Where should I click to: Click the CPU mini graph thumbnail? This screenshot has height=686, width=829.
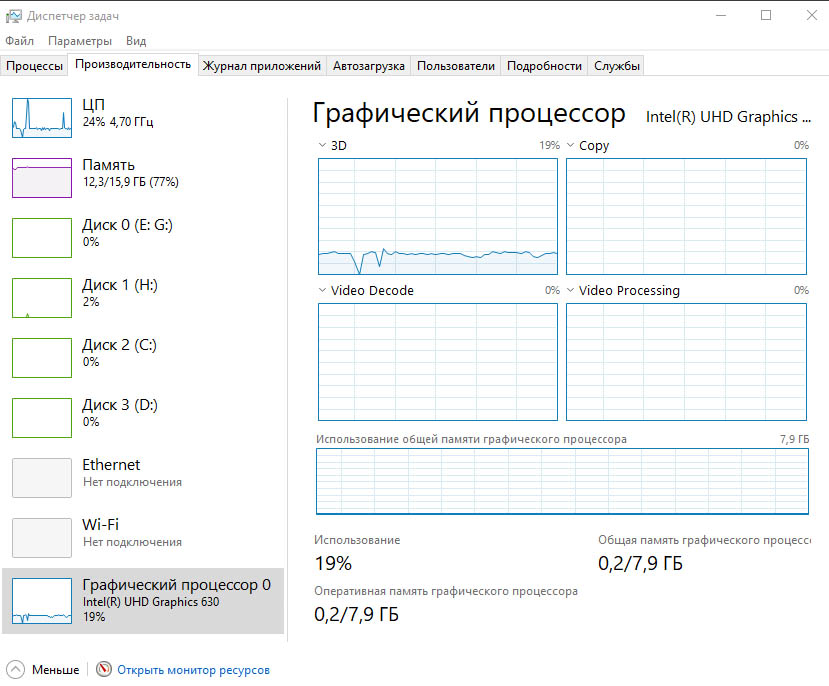pos(41,117)
